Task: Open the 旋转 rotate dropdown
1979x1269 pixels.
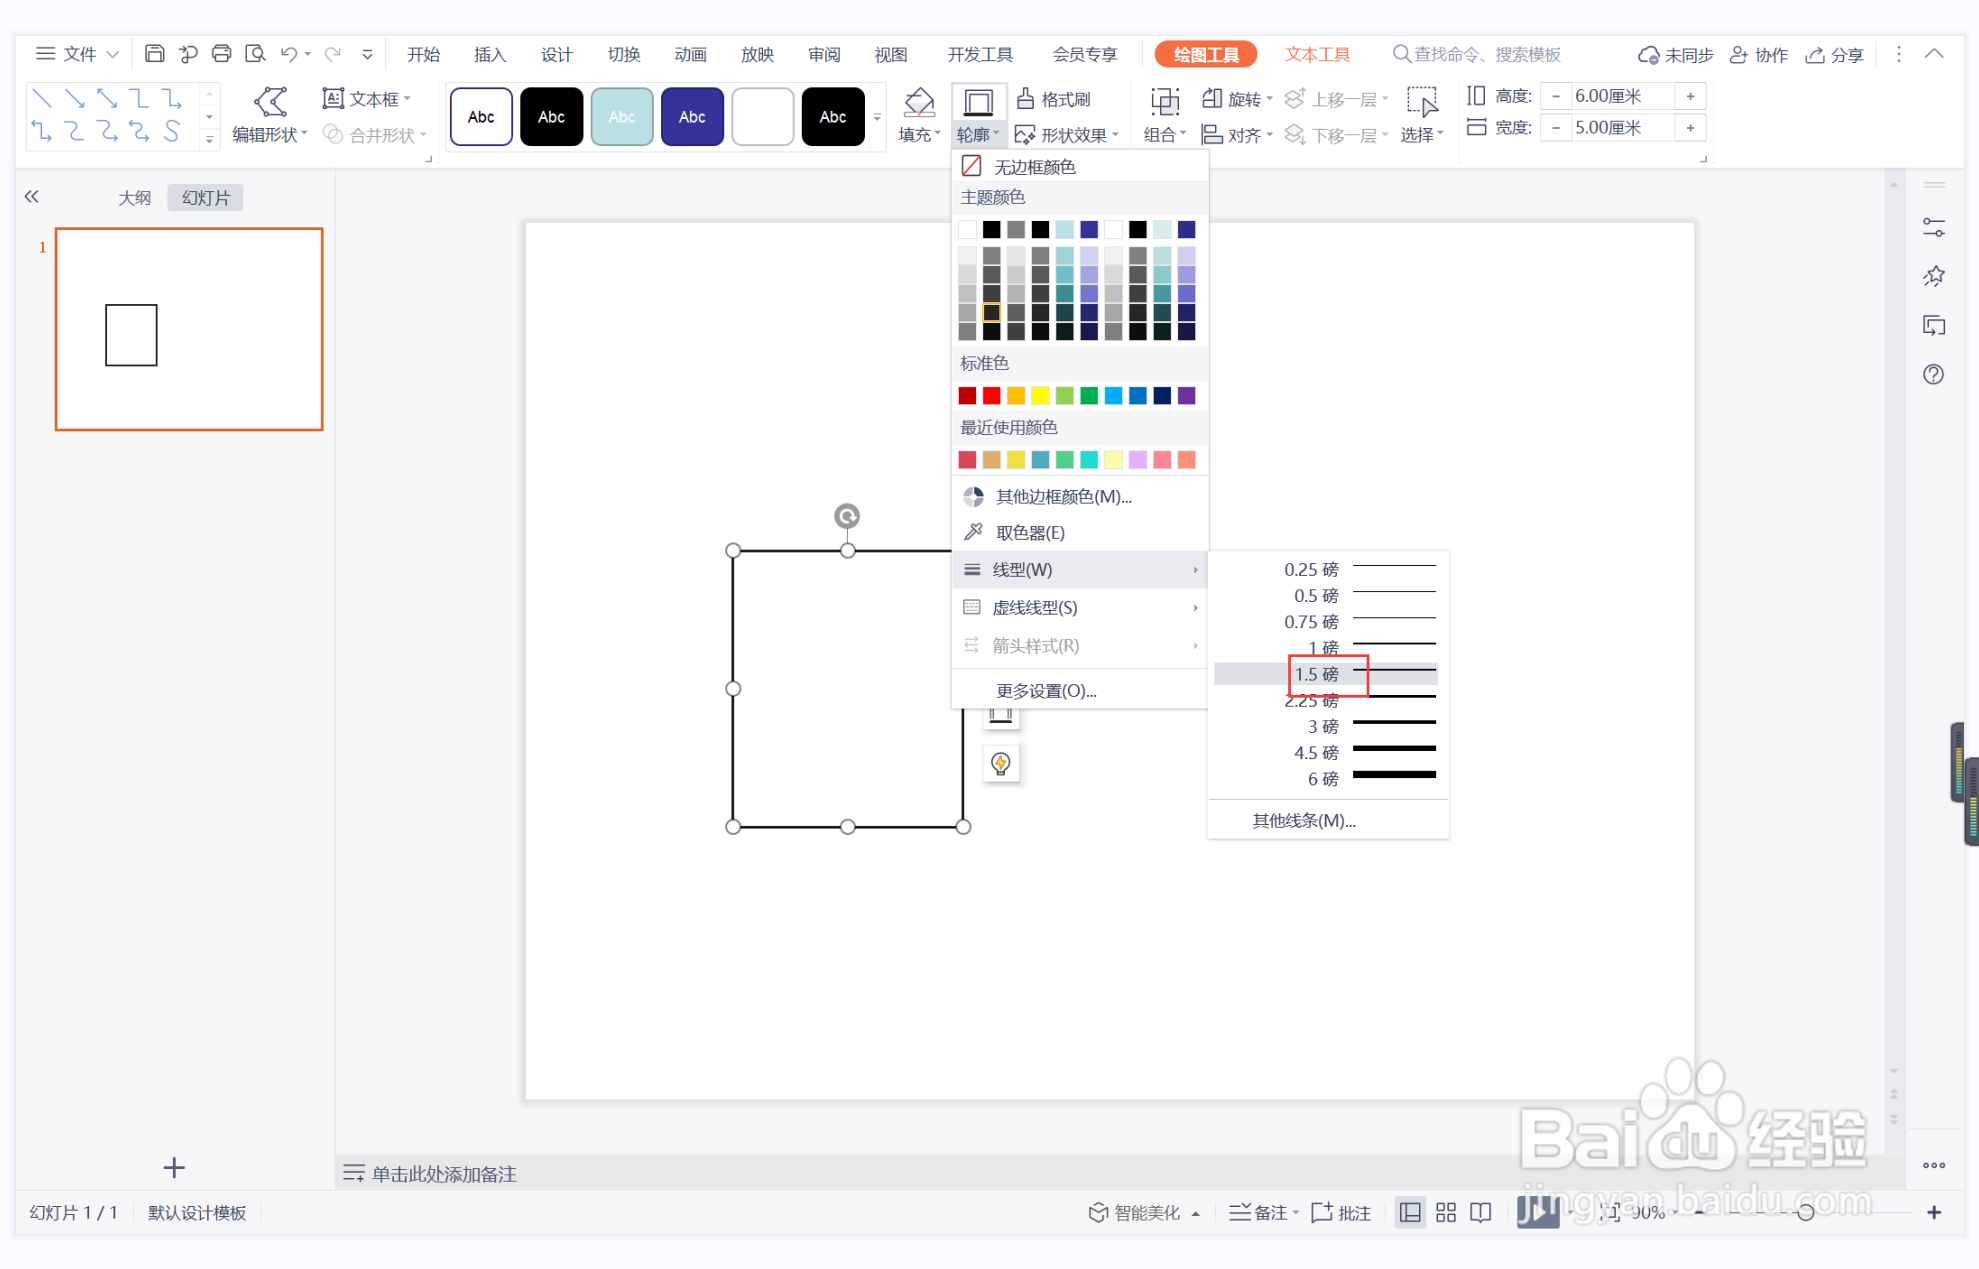Action: click(1243, 99)
